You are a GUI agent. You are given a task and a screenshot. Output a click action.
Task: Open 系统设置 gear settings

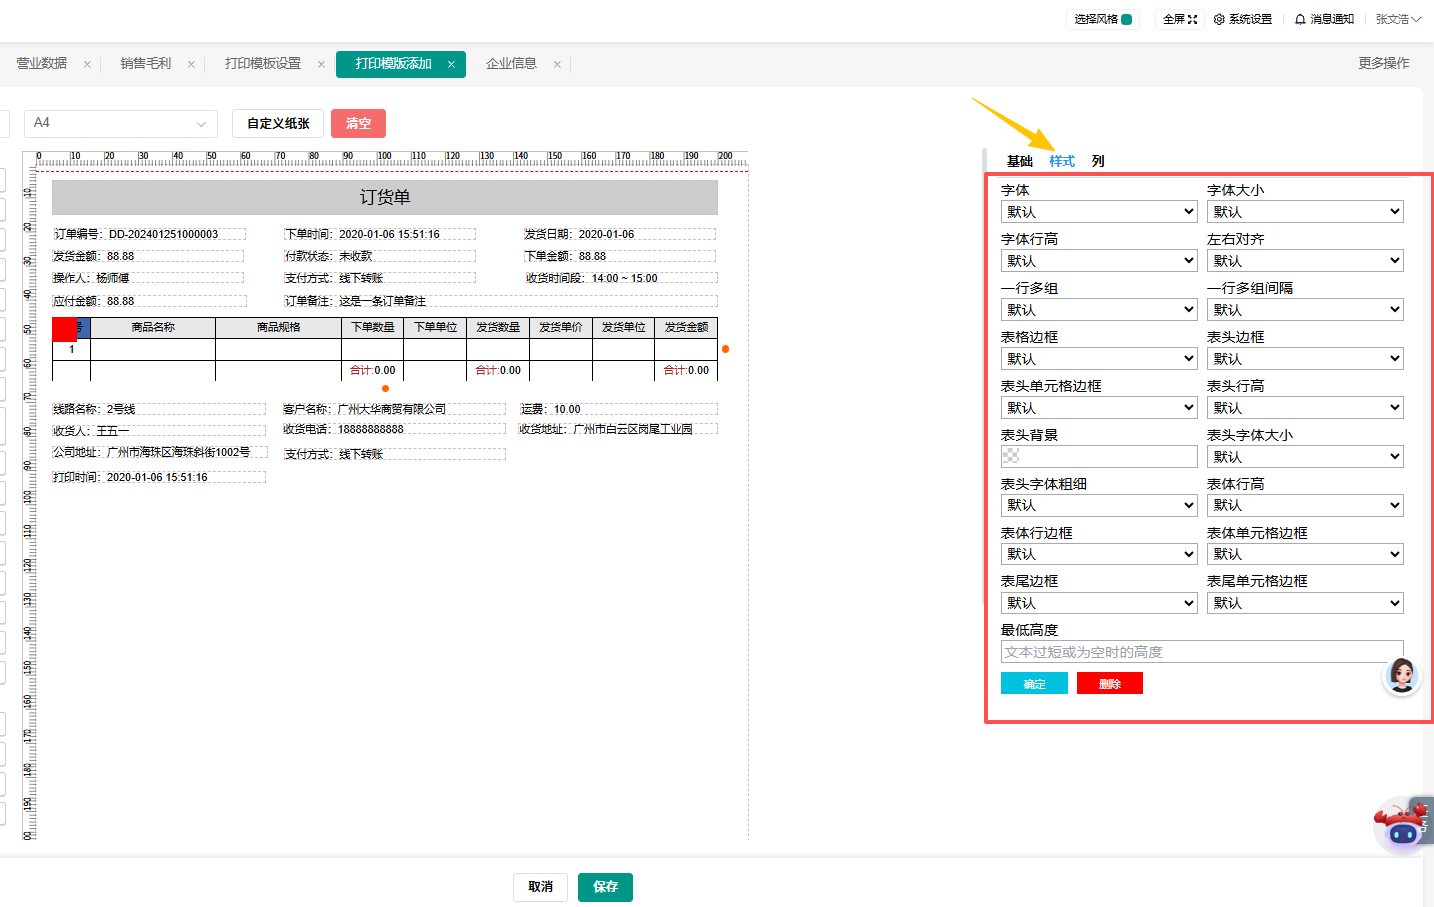click(x=1243, y=19)
